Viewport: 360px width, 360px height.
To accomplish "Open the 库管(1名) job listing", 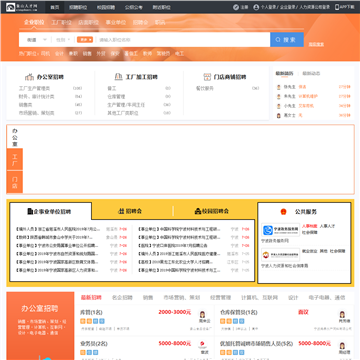I will (91, 312).
